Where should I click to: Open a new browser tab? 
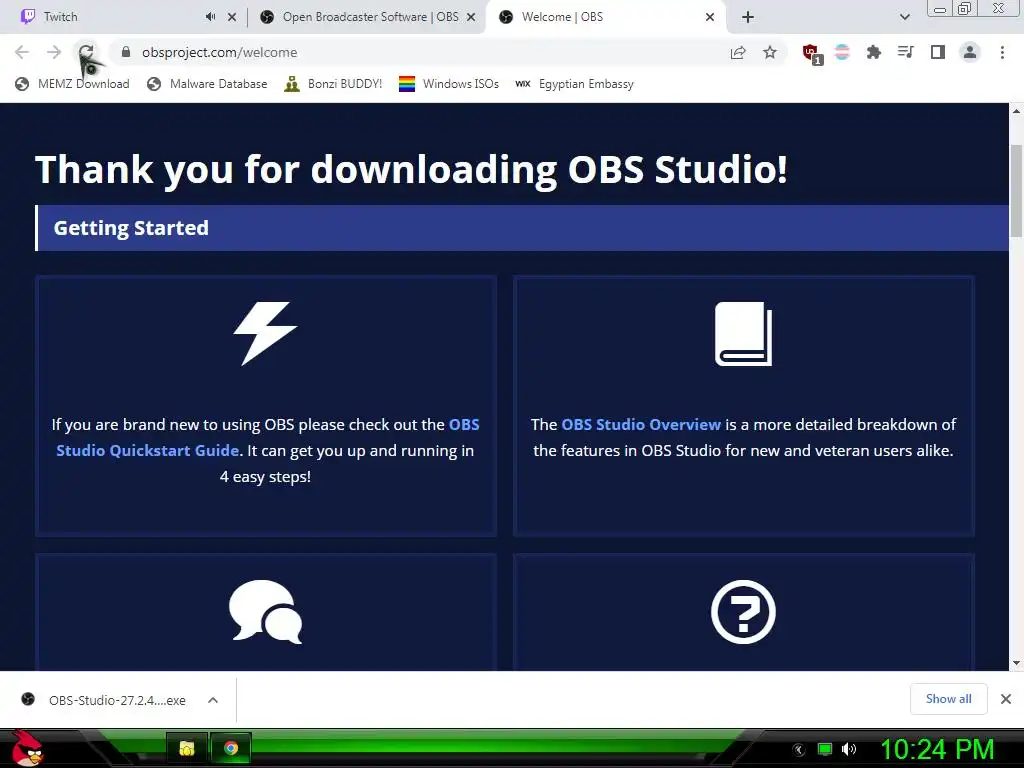click(748, 17)
